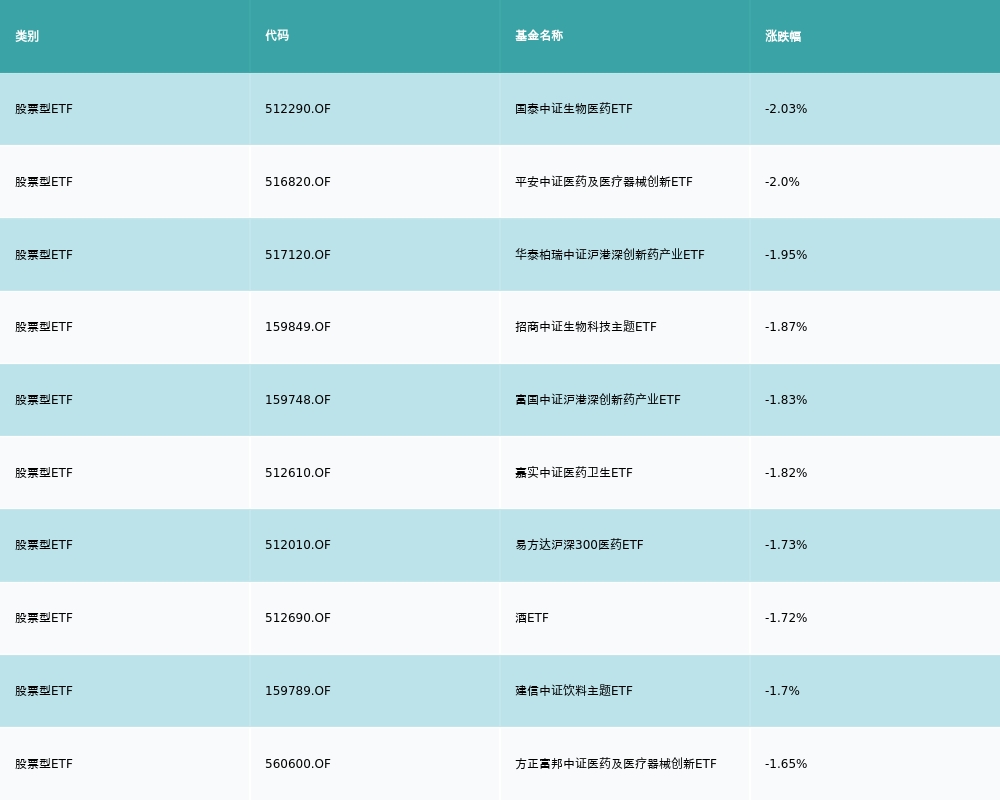
Task: Click the -1.82% change value
Action: (x=786, y=473)
